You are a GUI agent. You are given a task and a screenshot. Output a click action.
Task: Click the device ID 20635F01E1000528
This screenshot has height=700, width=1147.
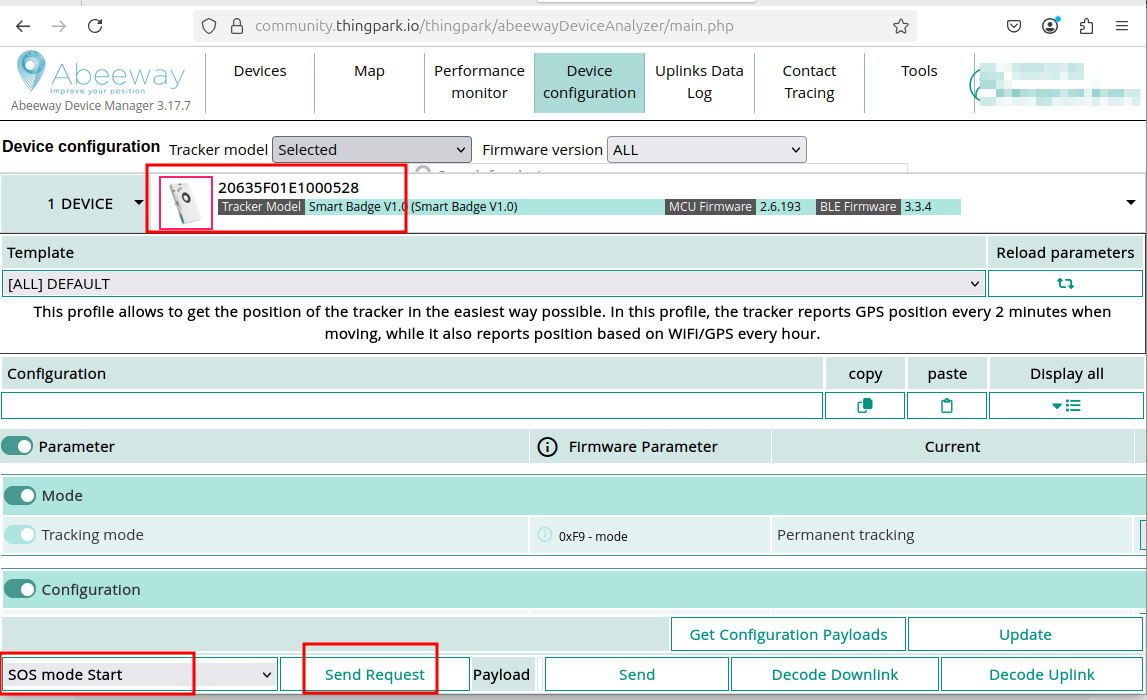coord(288,188)
